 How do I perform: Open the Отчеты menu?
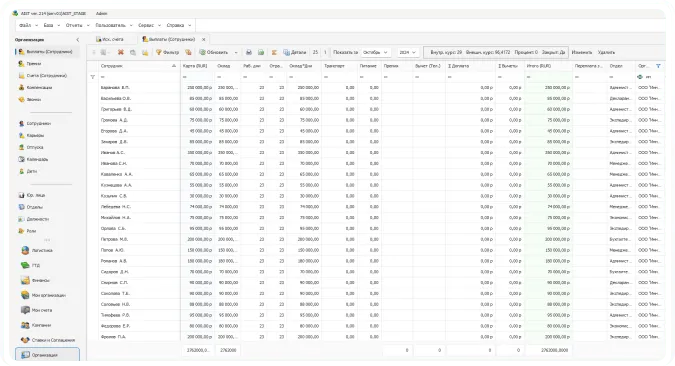tap(77, 25)
